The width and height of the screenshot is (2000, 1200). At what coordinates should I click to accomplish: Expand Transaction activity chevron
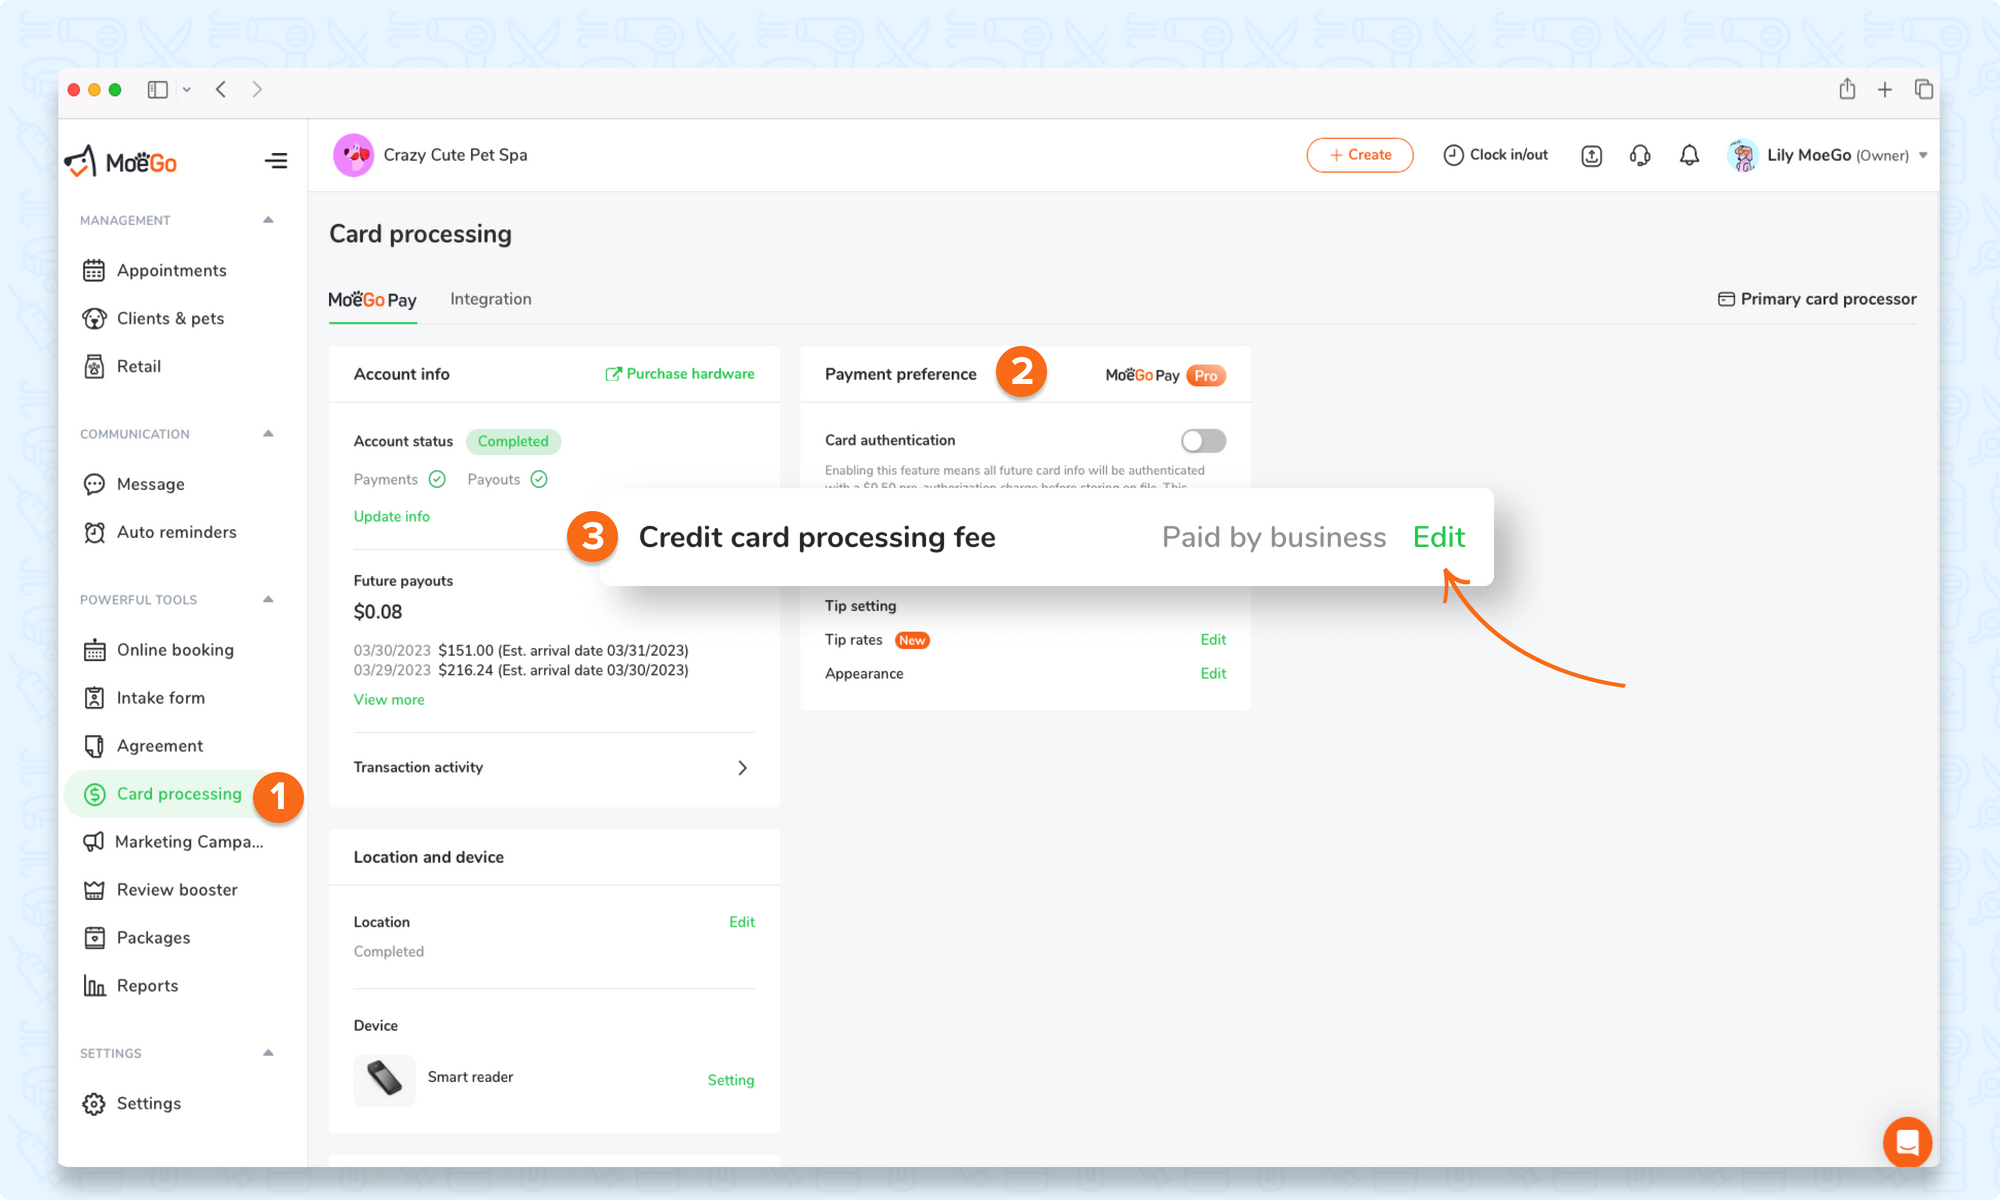pos(742,768)
